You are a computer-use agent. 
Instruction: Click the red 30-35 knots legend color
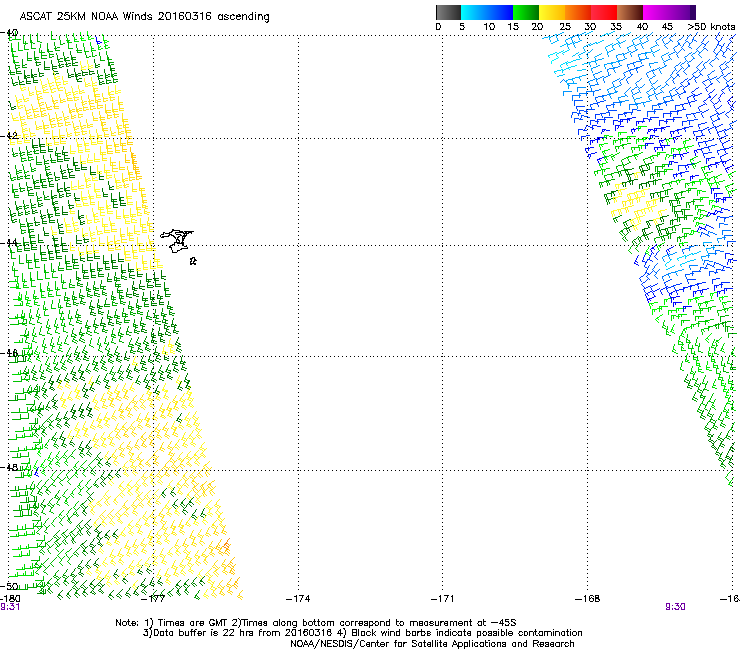(604, 12)
